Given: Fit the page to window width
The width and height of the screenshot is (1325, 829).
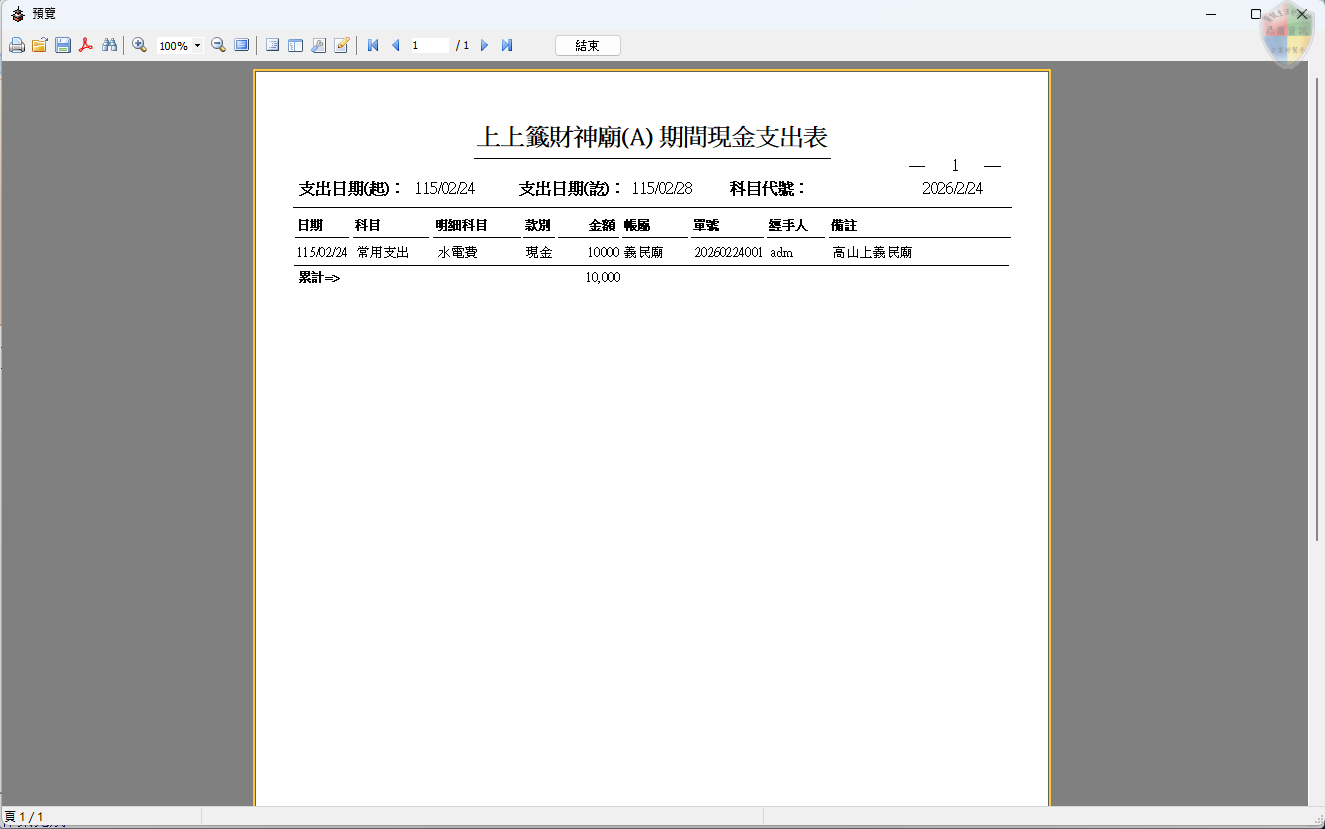Looking at the screenshot, I should click(x=240, y=45).
